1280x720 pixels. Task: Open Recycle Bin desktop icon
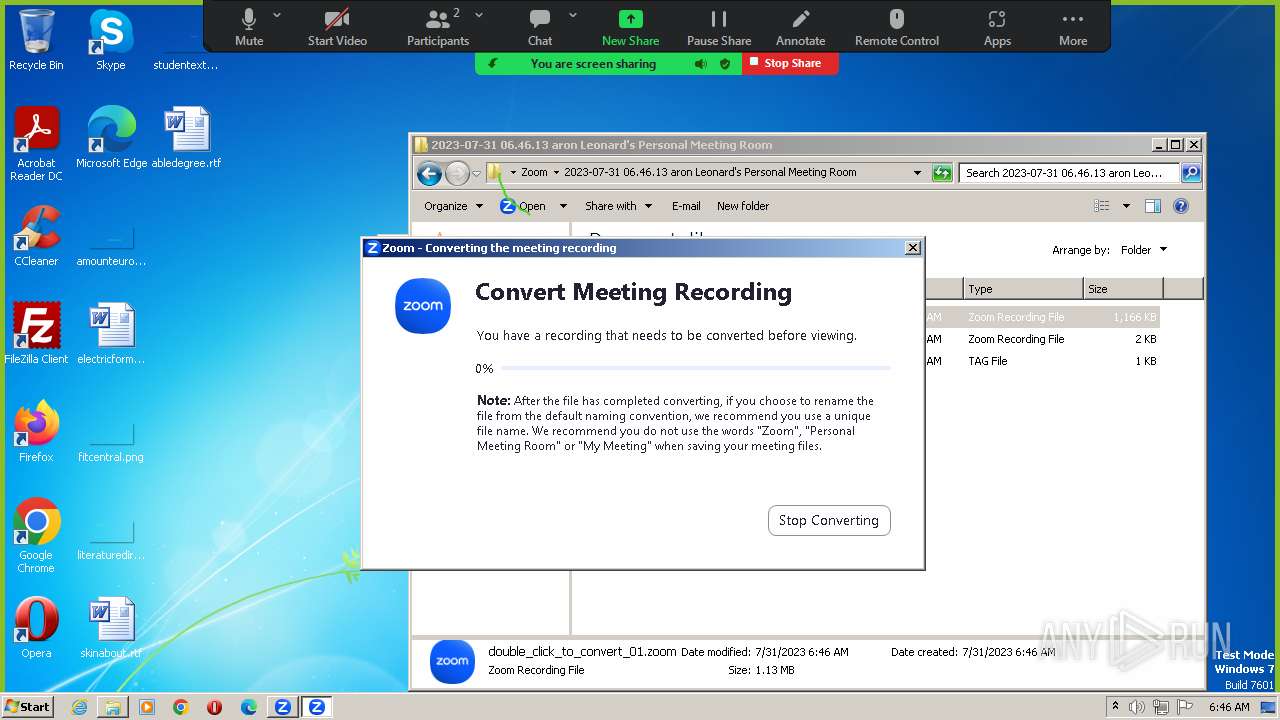tap(36, 40)
